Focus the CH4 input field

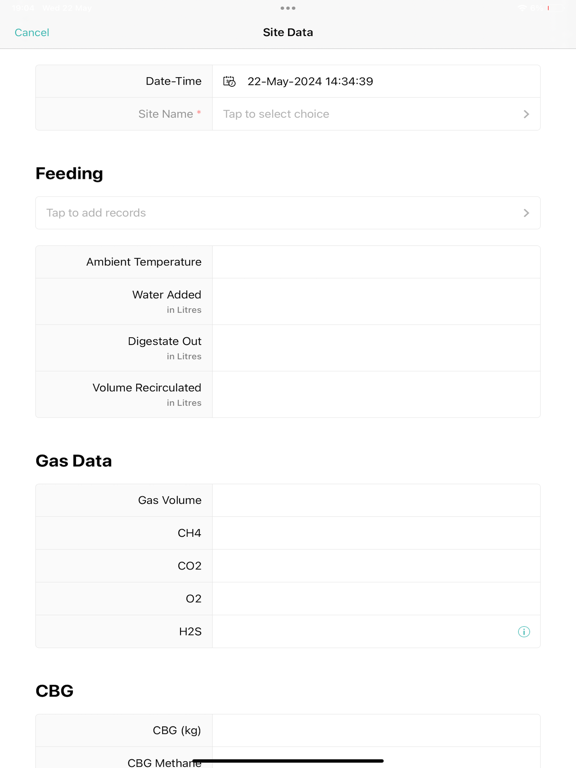pyautogui.click(x=376, y=533)
